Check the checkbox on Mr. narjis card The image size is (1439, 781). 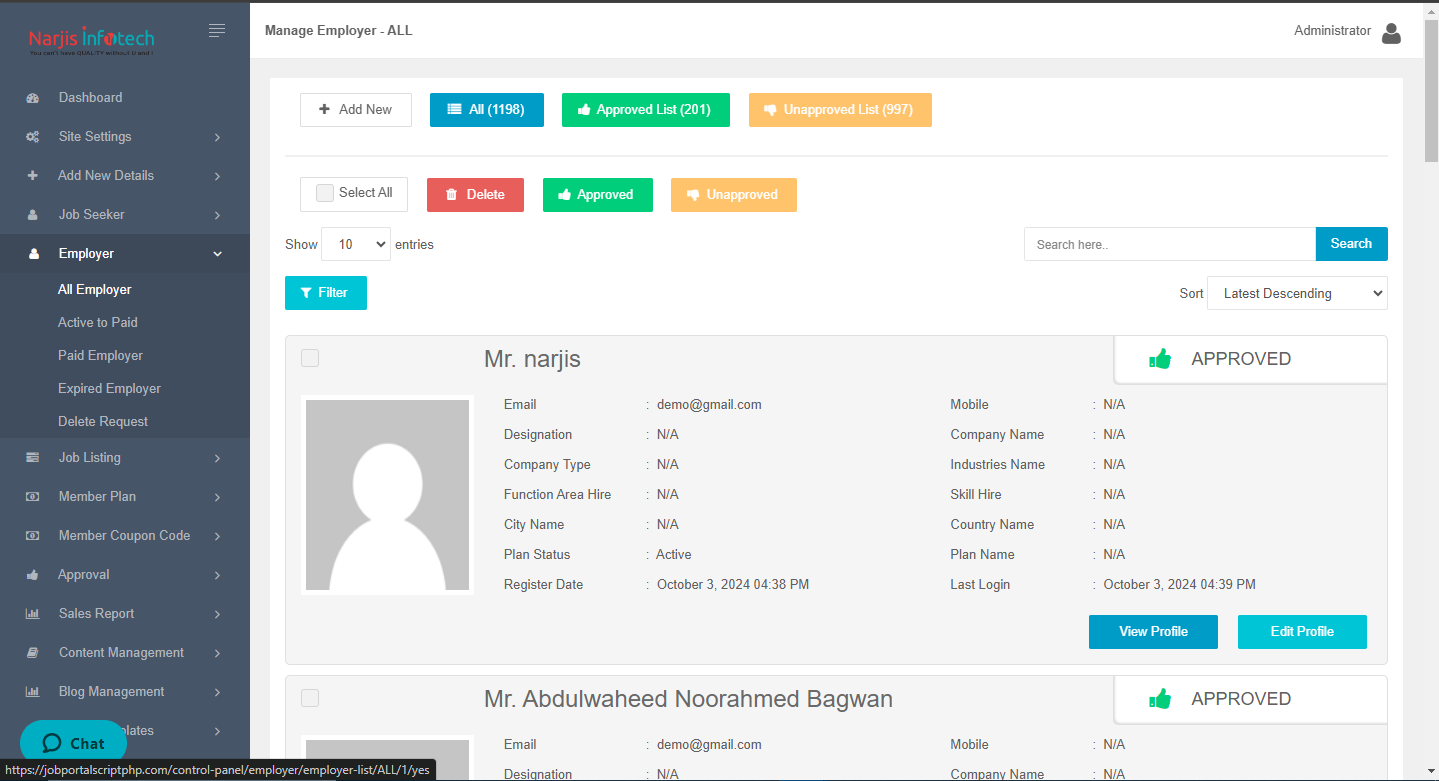(310, 358)
